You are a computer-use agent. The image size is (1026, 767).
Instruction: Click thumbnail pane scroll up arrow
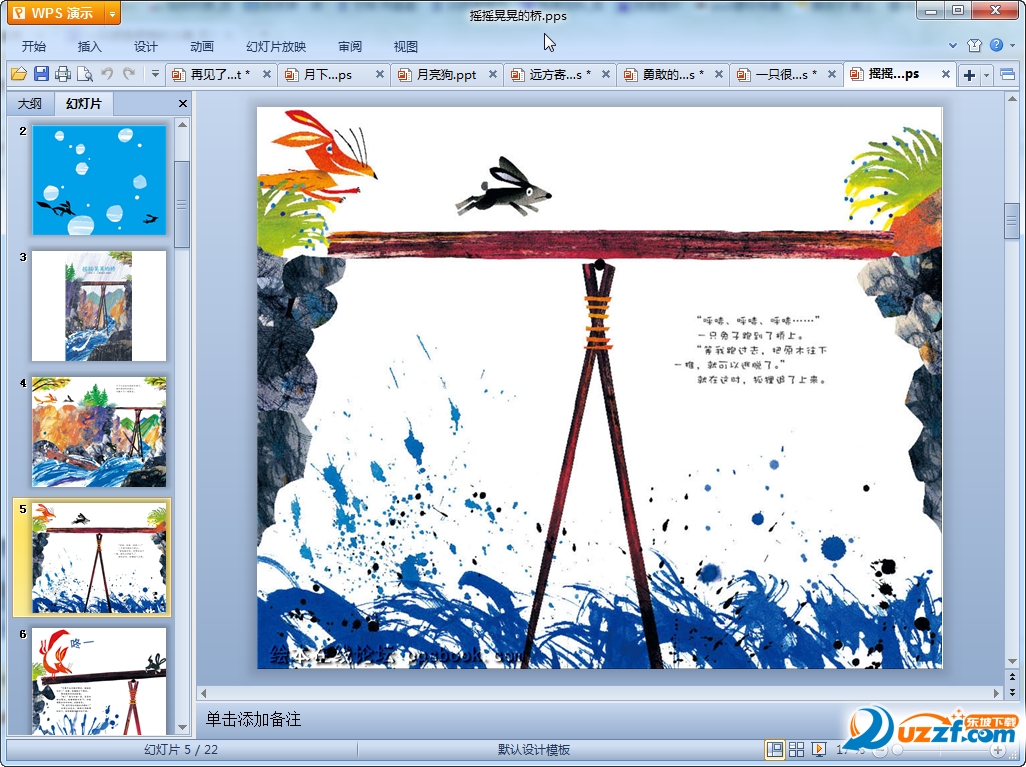coord(183,124)
